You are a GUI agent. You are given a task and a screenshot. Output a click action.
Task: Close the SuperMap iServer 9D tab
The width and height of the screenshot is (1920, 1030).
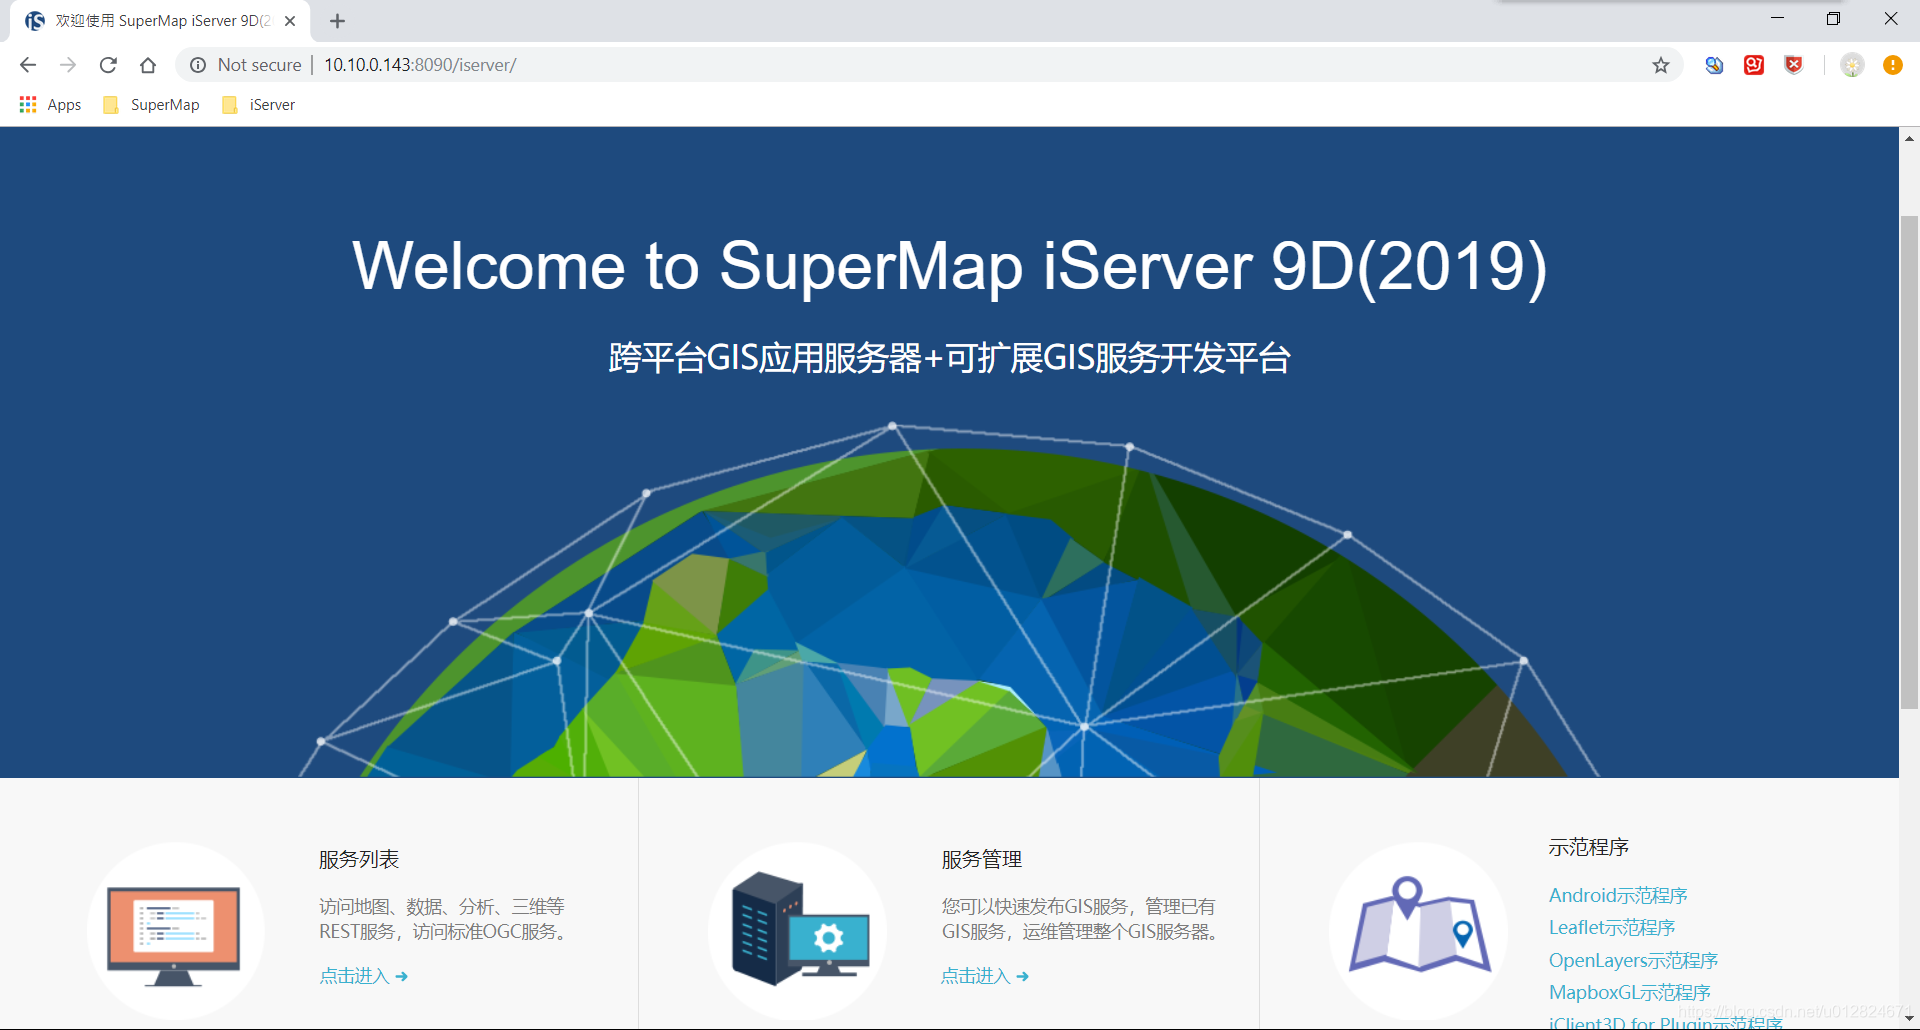pyautogui.click(x=290, y=21)
